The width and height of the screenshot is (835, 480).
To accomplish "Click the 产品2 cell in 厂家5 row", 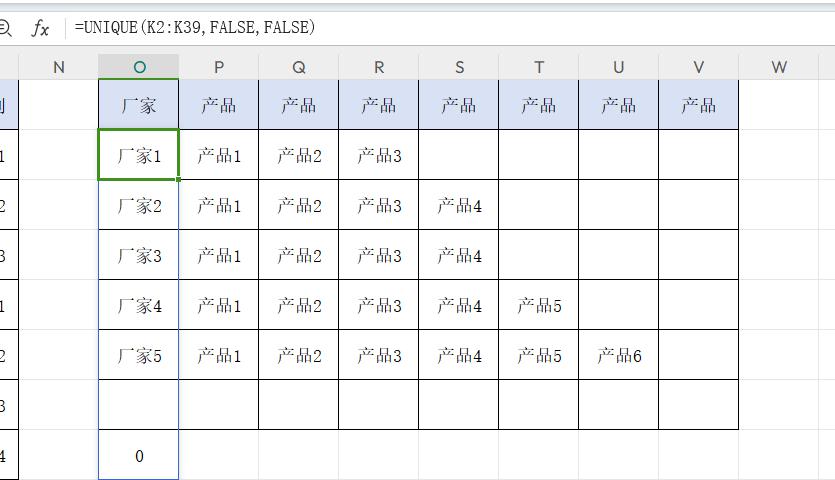I will click(x=299, y=355).
